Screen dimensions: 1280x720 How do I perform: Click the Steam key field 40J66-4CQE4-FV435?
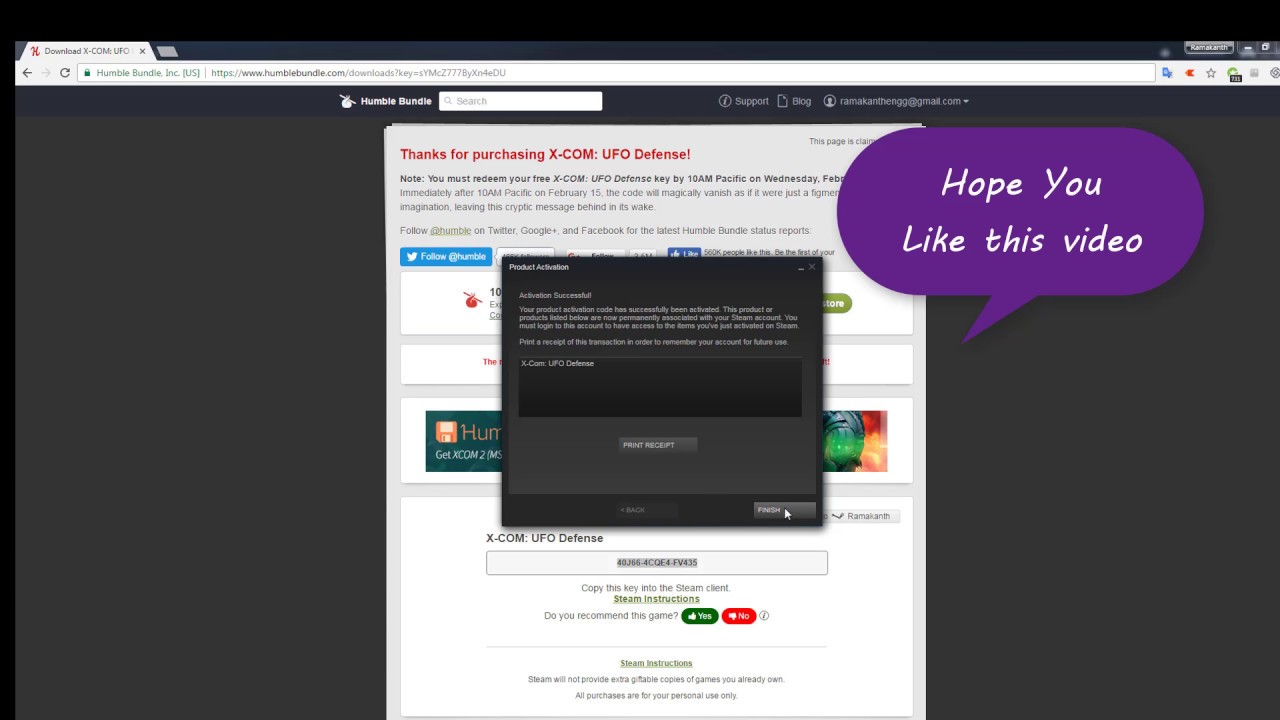click(657, 563)
